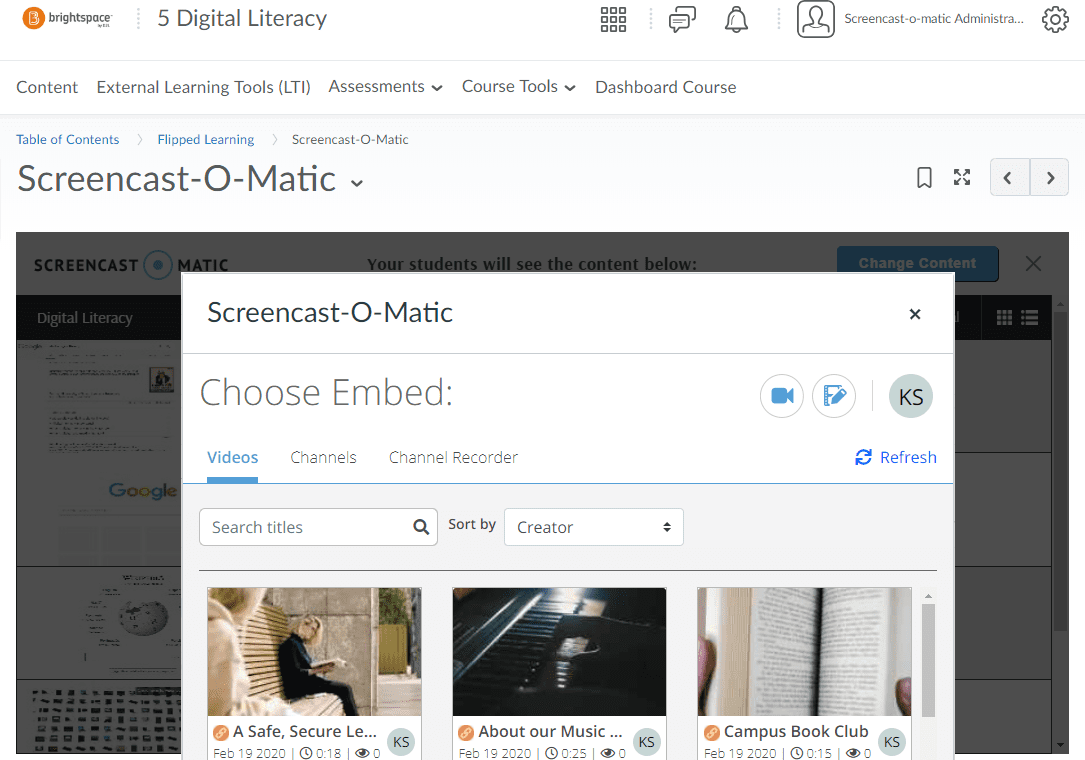Click the link icon beside Campus Book Club
This screenshot has width=1085, height=760.
coord(711,732)
